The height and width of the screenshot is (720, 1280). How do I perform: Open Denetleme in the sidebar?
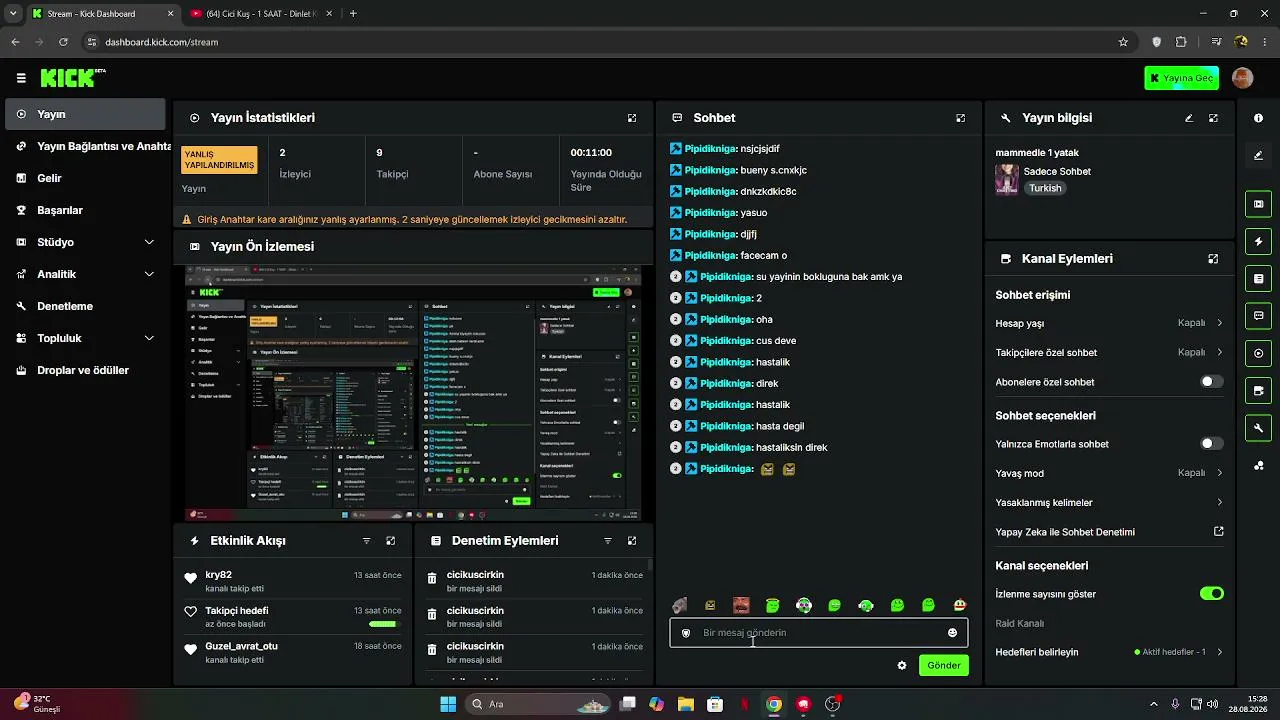click(84, 306)
